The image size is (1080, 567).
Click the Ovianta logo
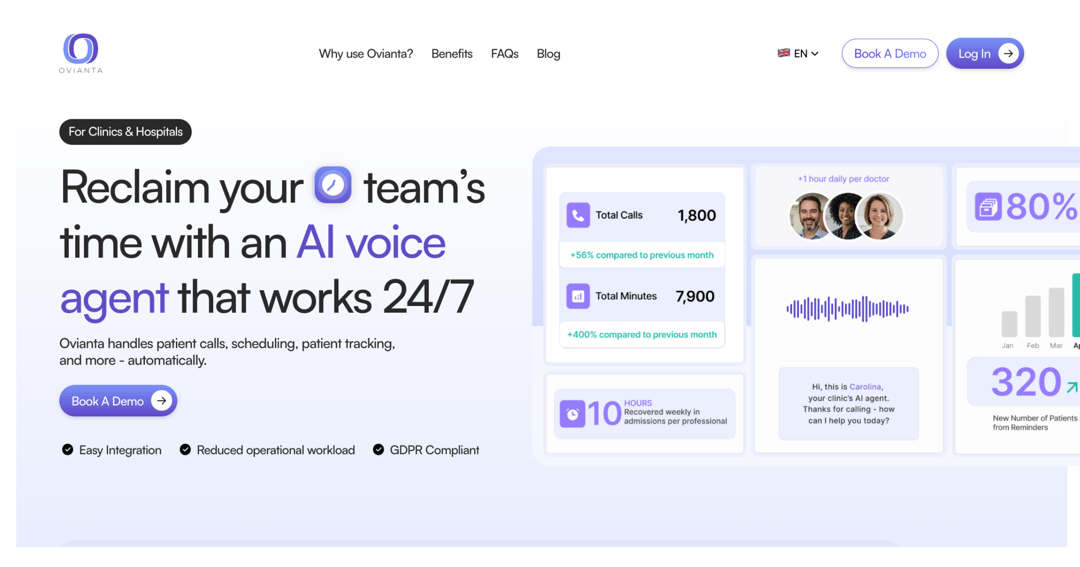(81, 53)
